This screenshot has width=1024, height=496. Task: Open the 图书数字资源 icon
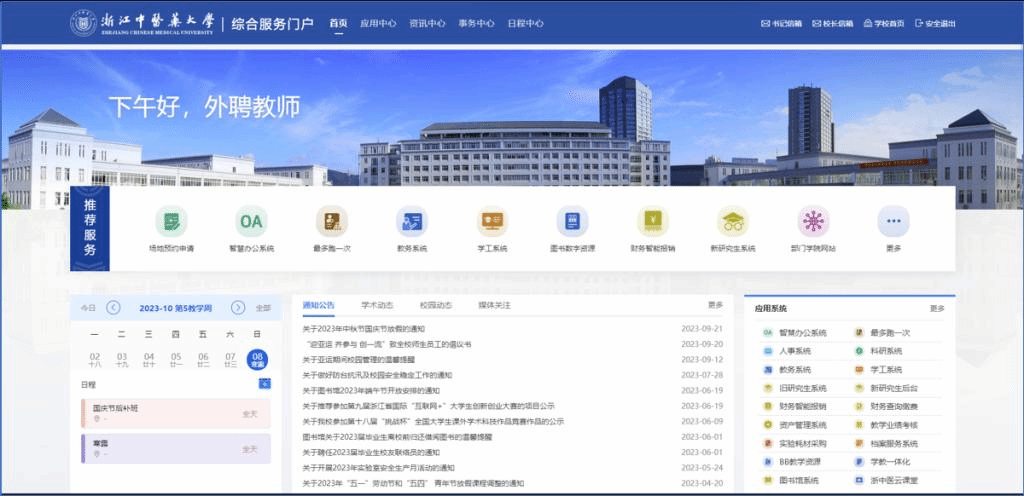(x=572, y=221)
